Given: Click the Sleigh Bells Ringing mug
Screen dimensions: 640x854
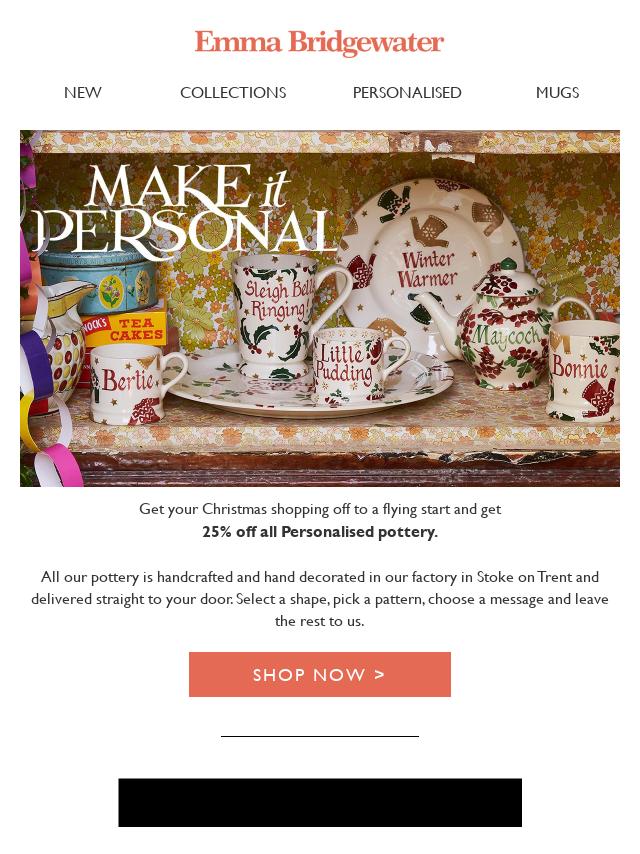Looking at the screenshot, I should click(x=283, y=316).
